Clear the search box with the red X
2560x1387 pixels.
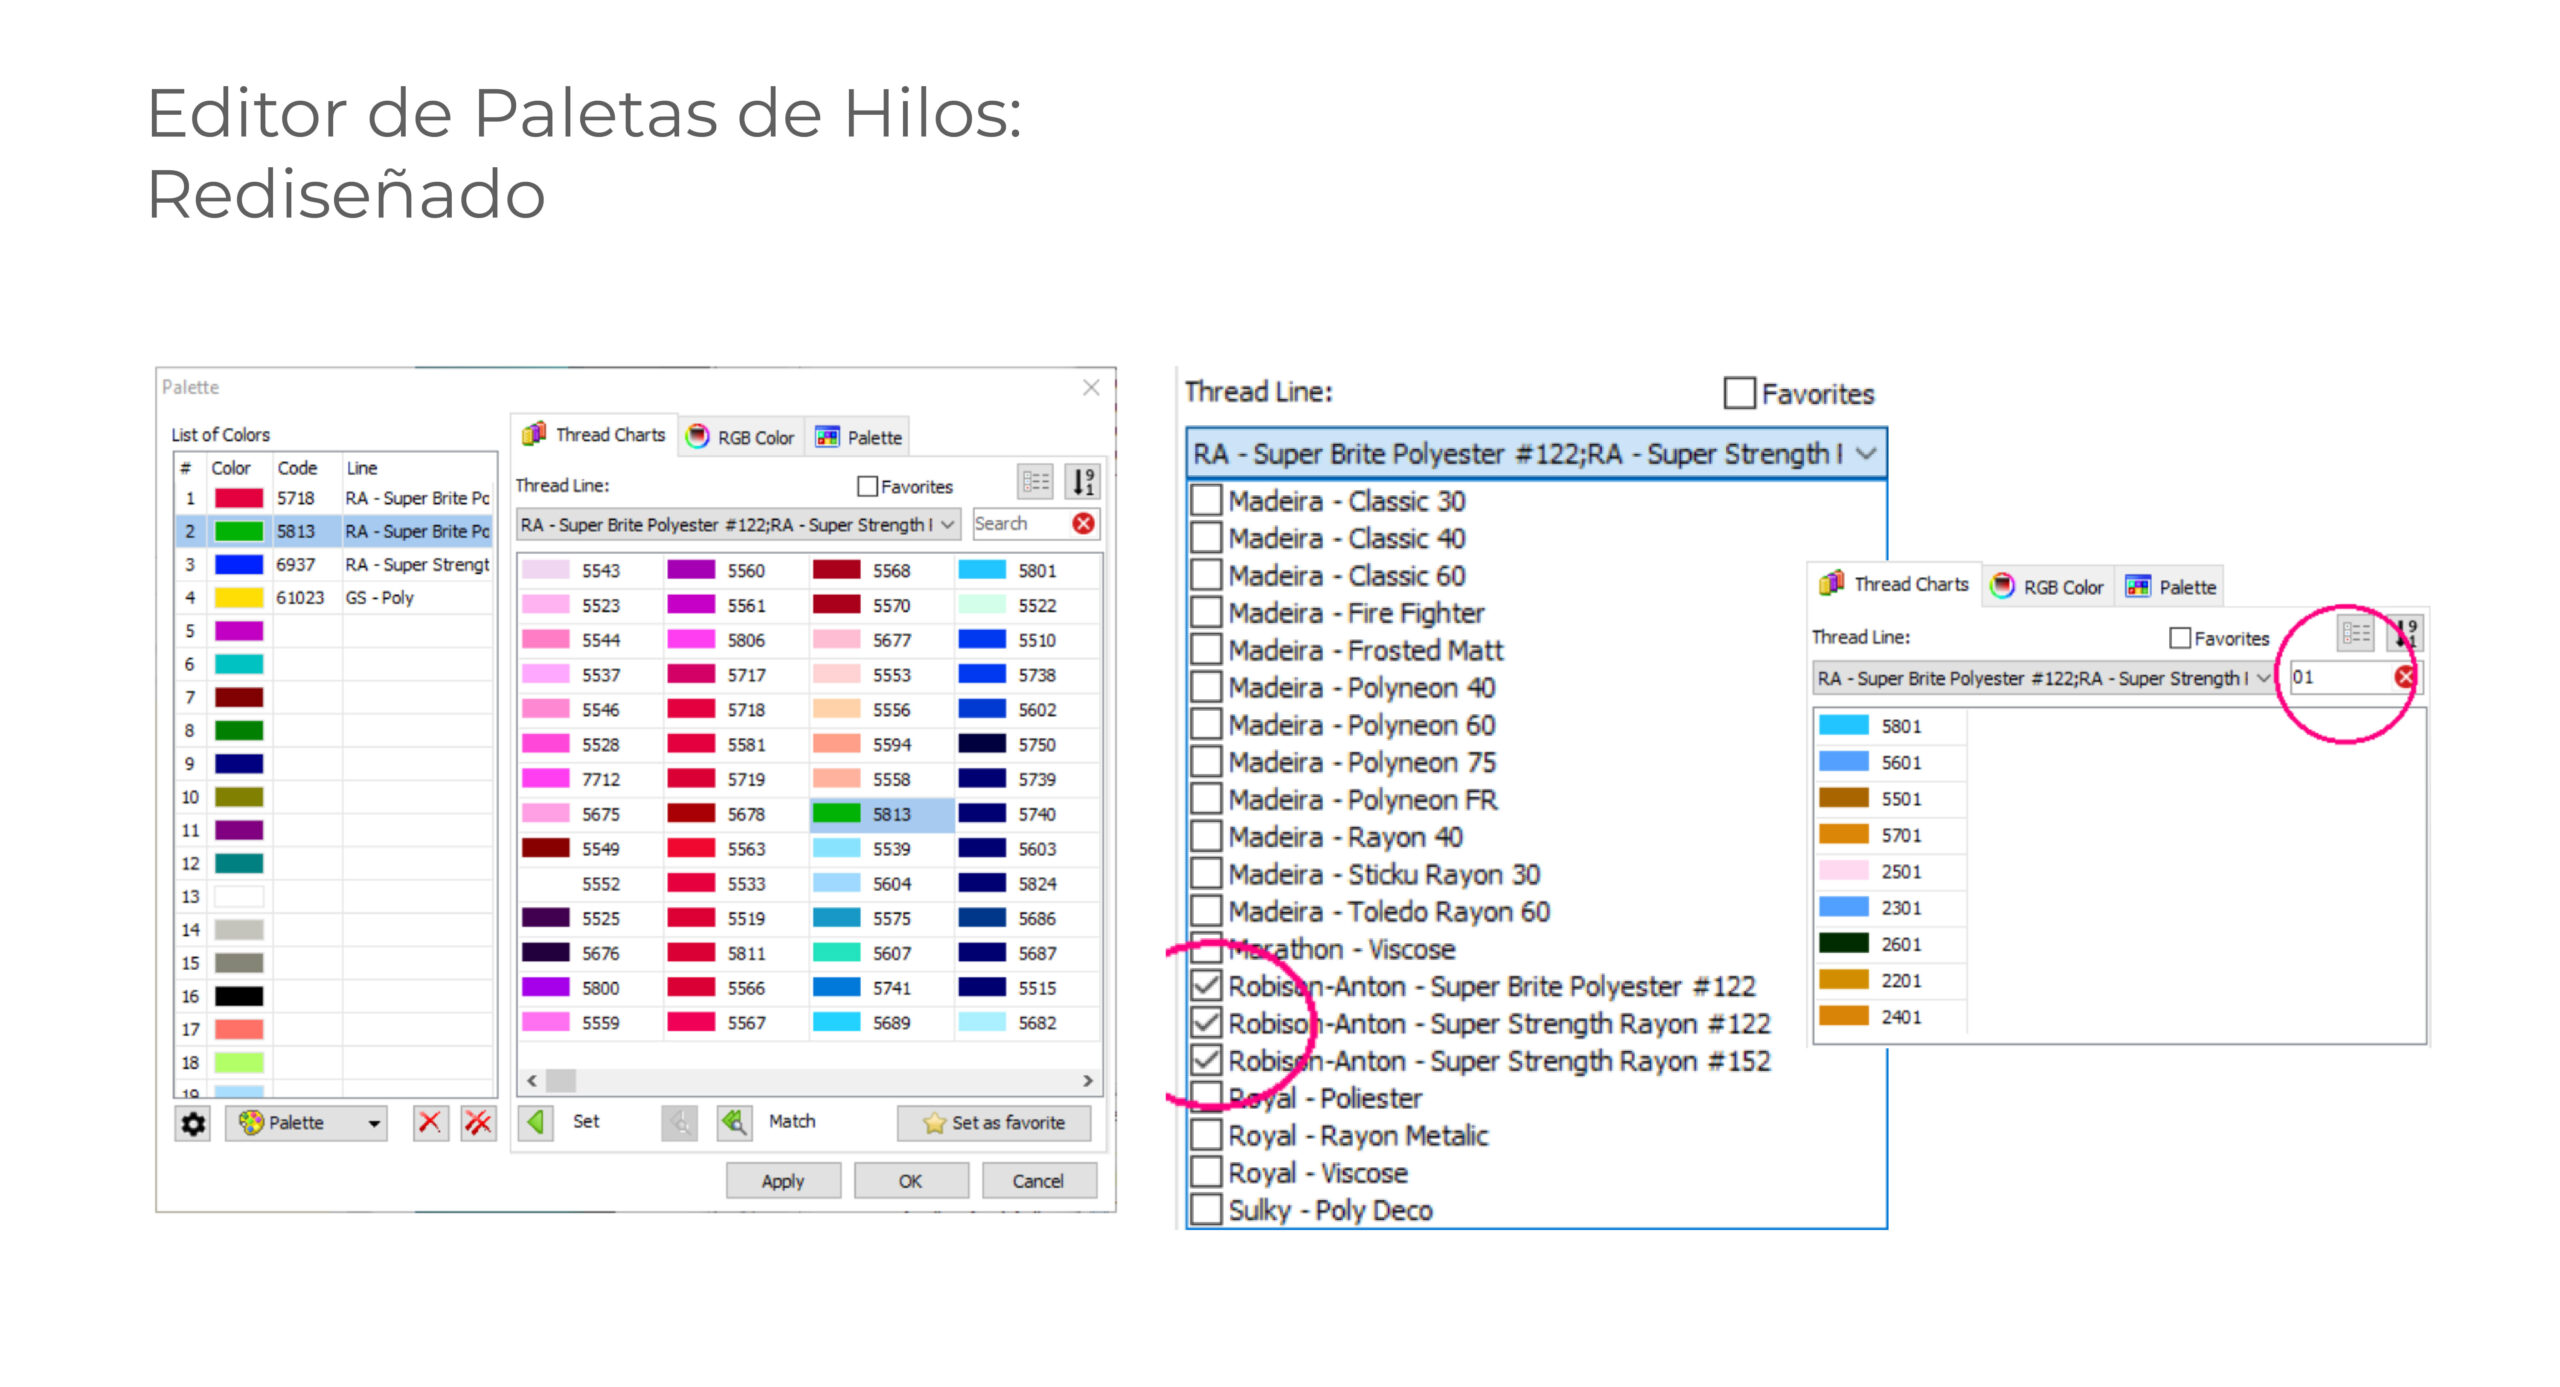[1083, 524]
